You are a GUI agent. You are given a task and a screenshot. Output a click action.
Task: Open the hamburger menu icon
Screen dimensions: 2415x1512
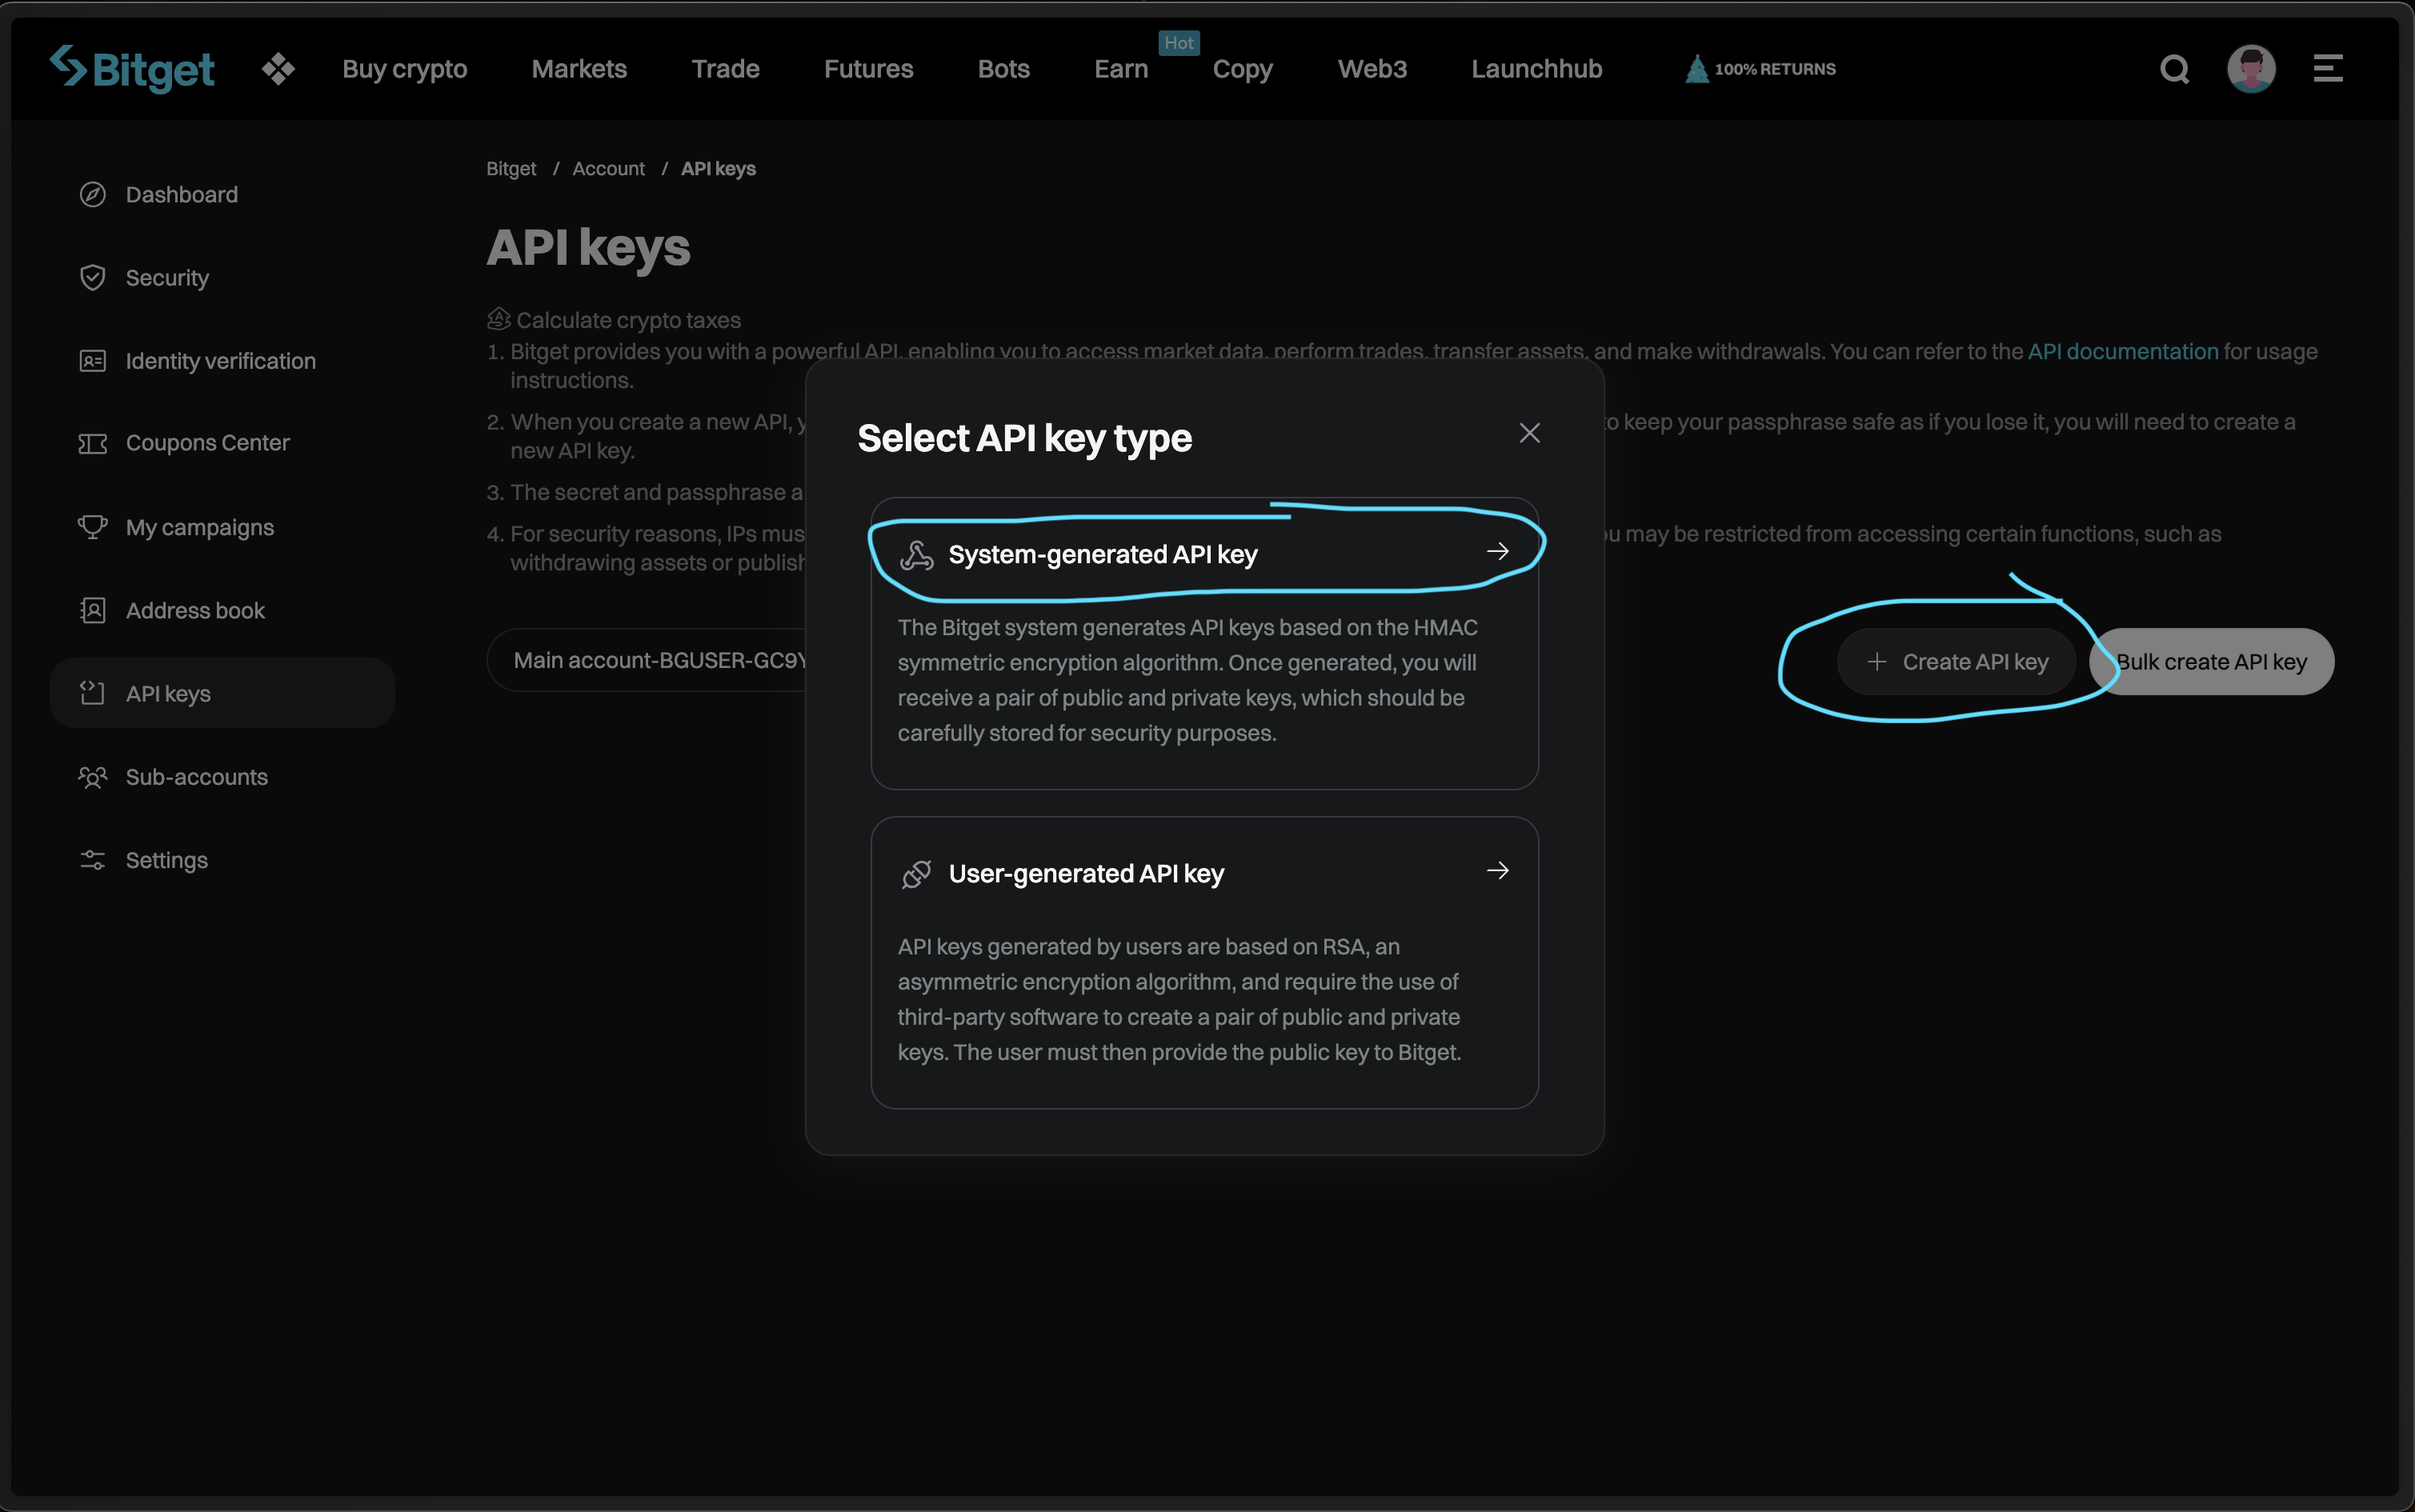tap(2328, 69)
